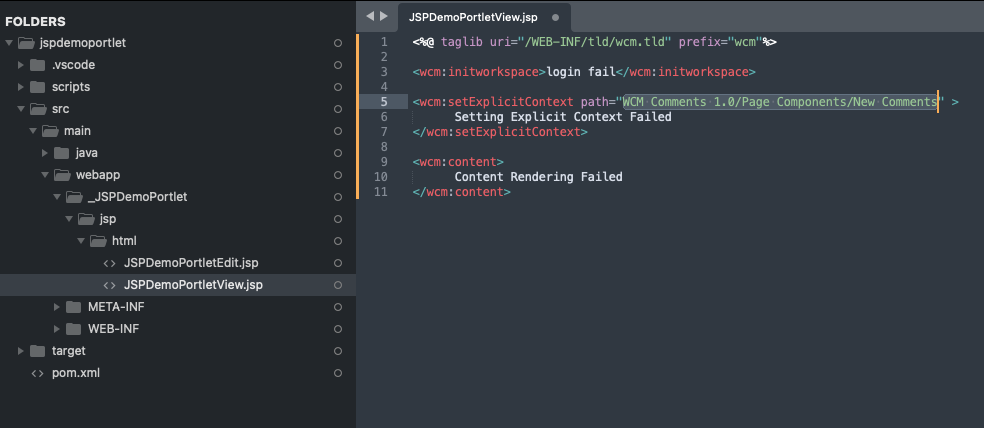
Task: Click 'Content Rendering Failed' text
Action: (x=538, y=177)
